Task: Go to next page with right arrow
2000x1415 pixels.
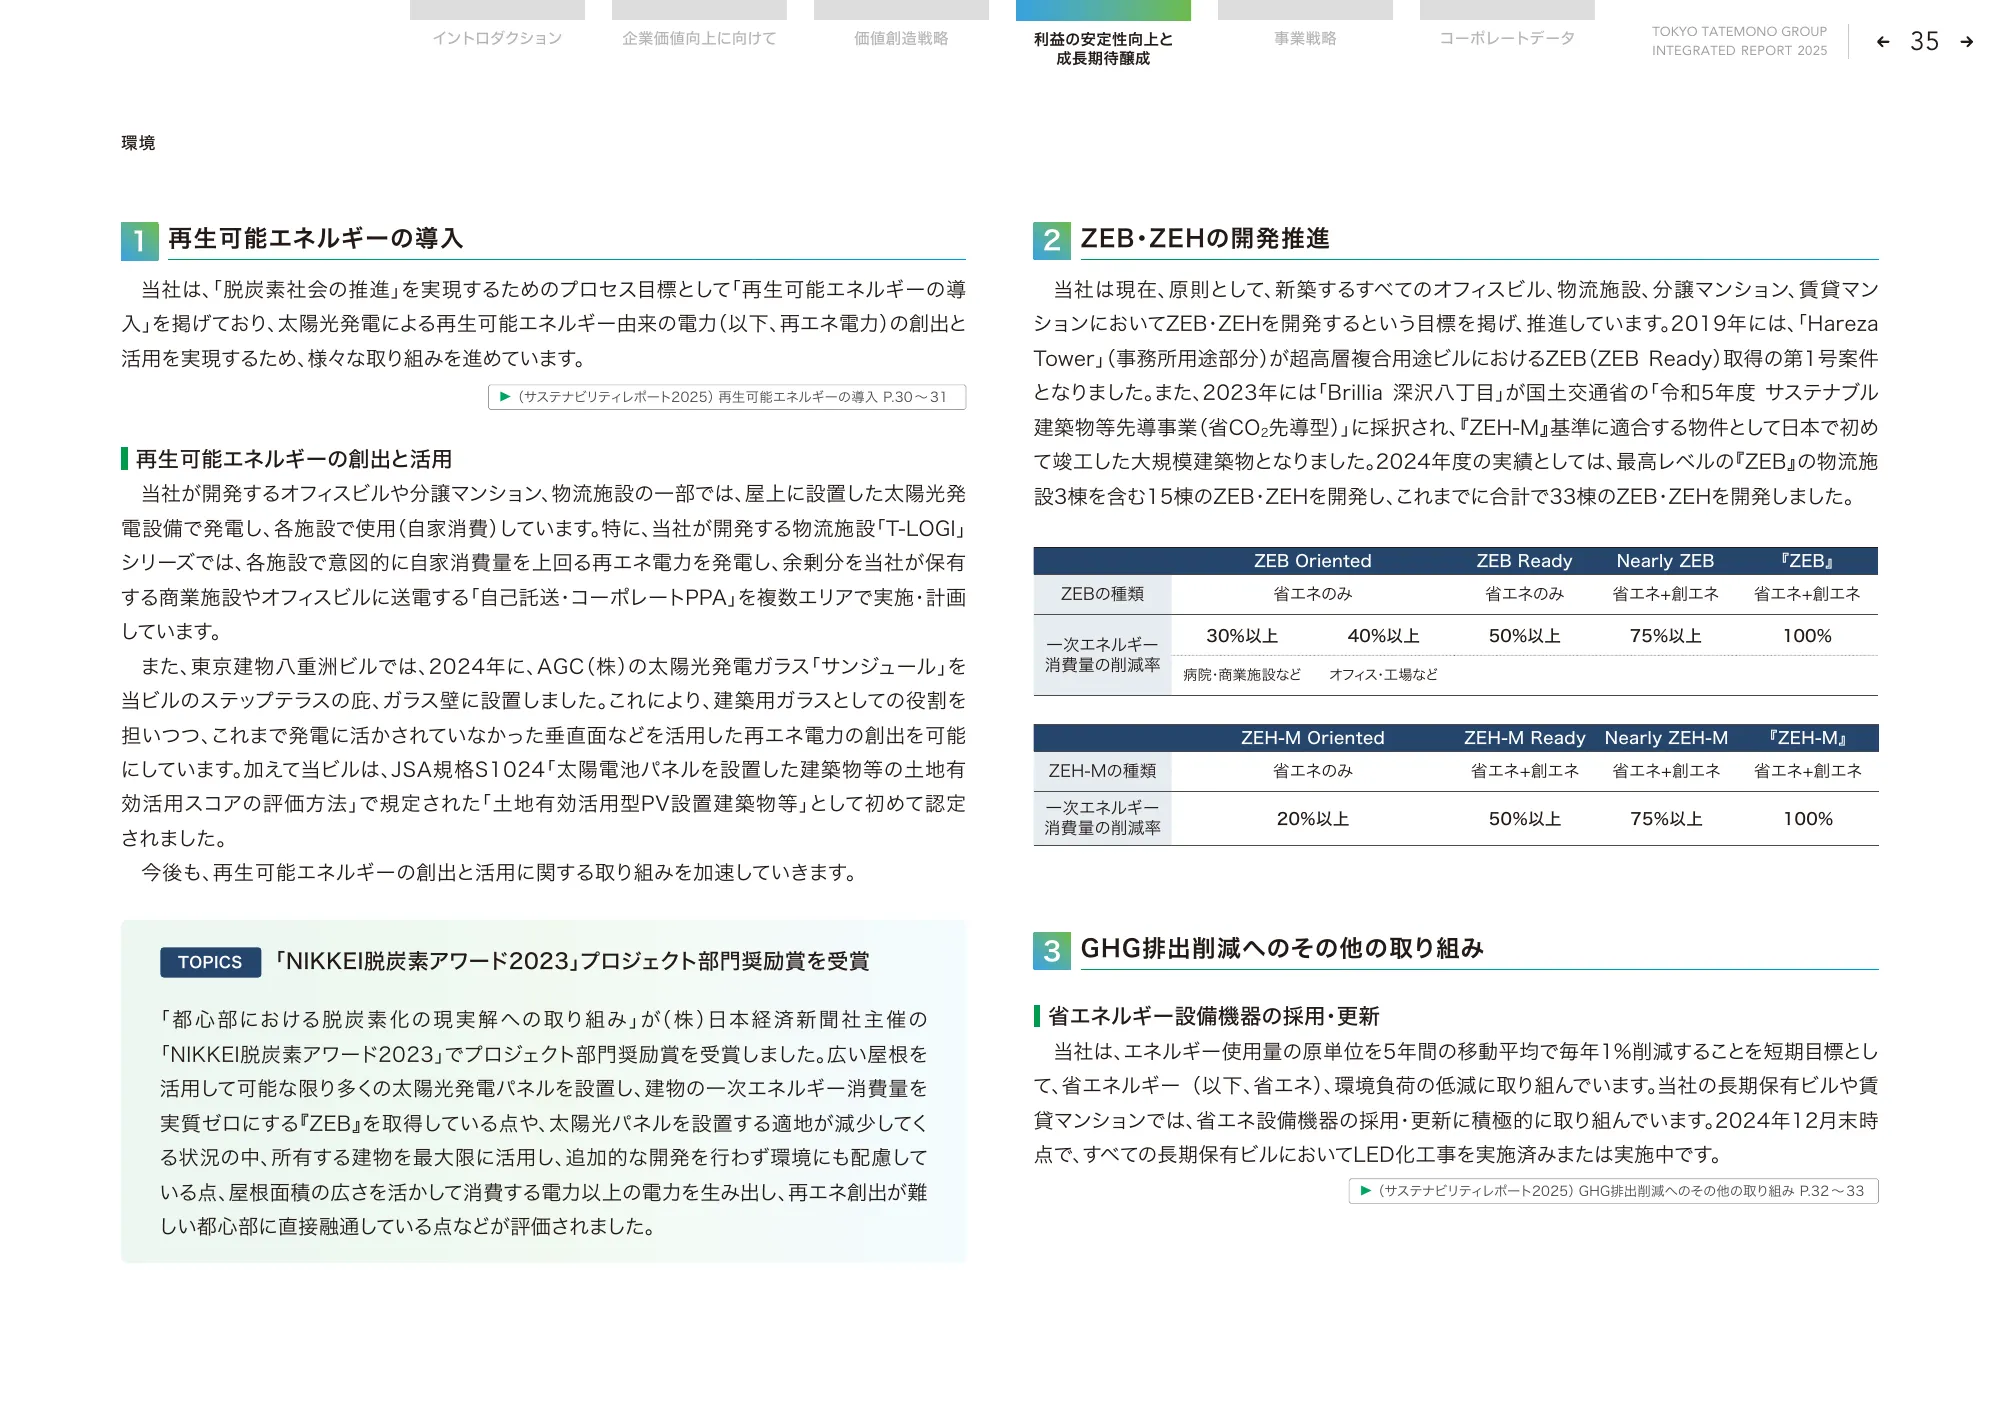Action: [x=1966, y=42]
